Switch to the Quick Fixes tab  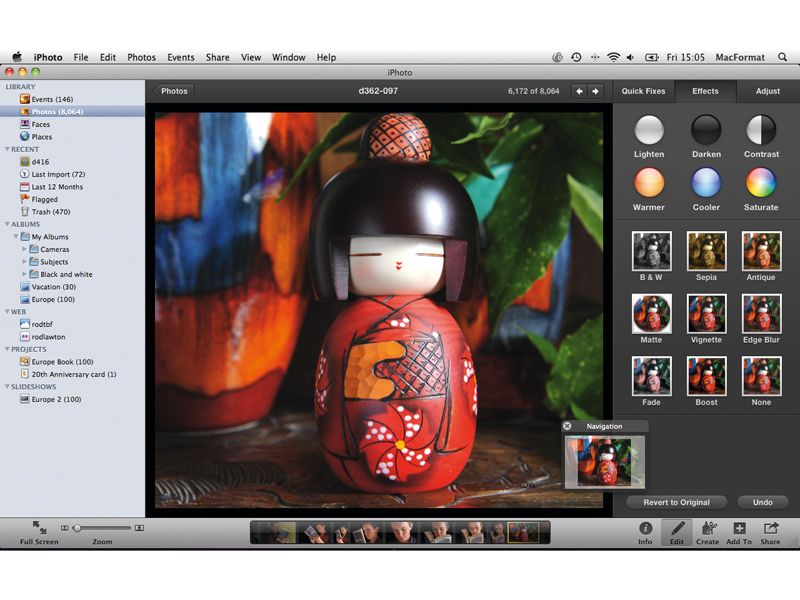(643, 91)
